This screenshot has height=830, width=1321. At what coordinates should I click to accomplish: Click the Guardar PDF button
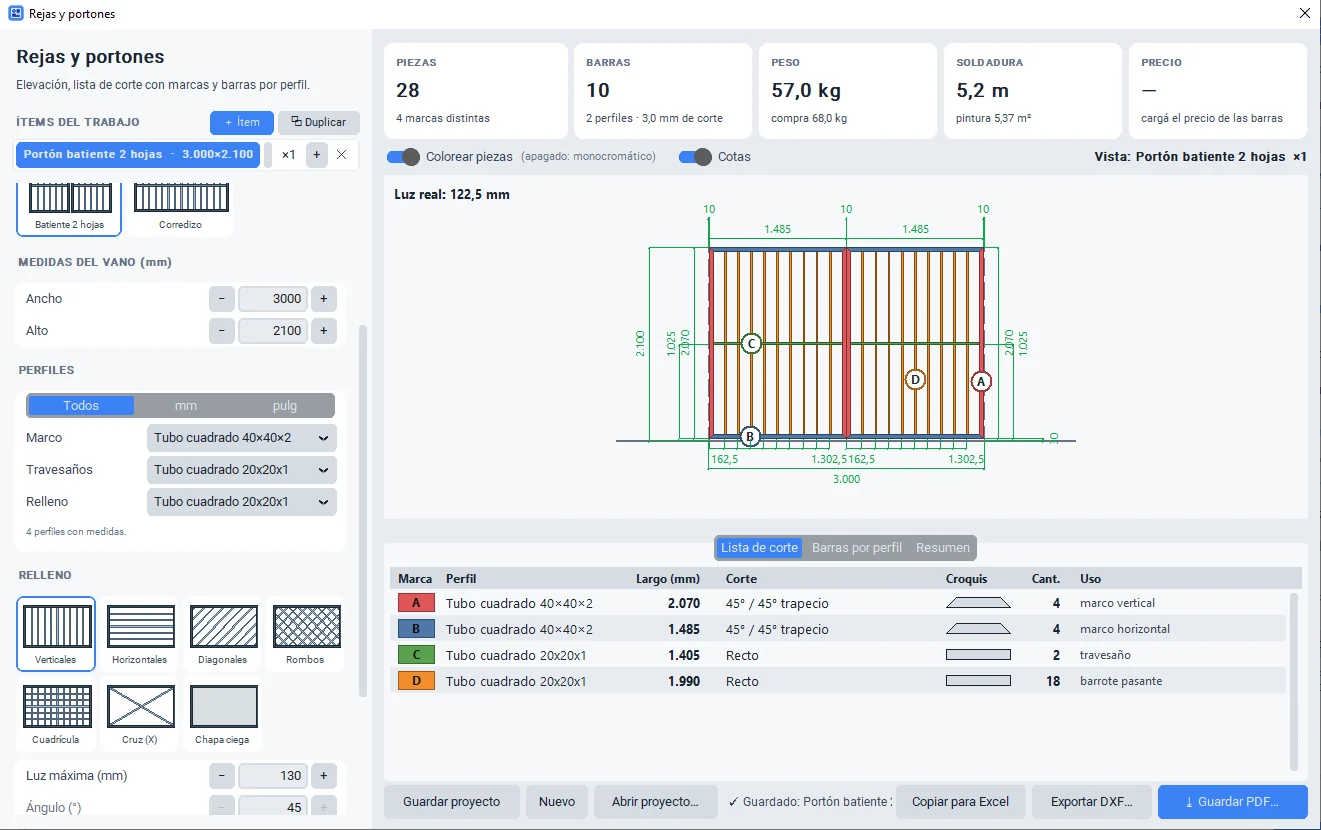(1232, 802)
